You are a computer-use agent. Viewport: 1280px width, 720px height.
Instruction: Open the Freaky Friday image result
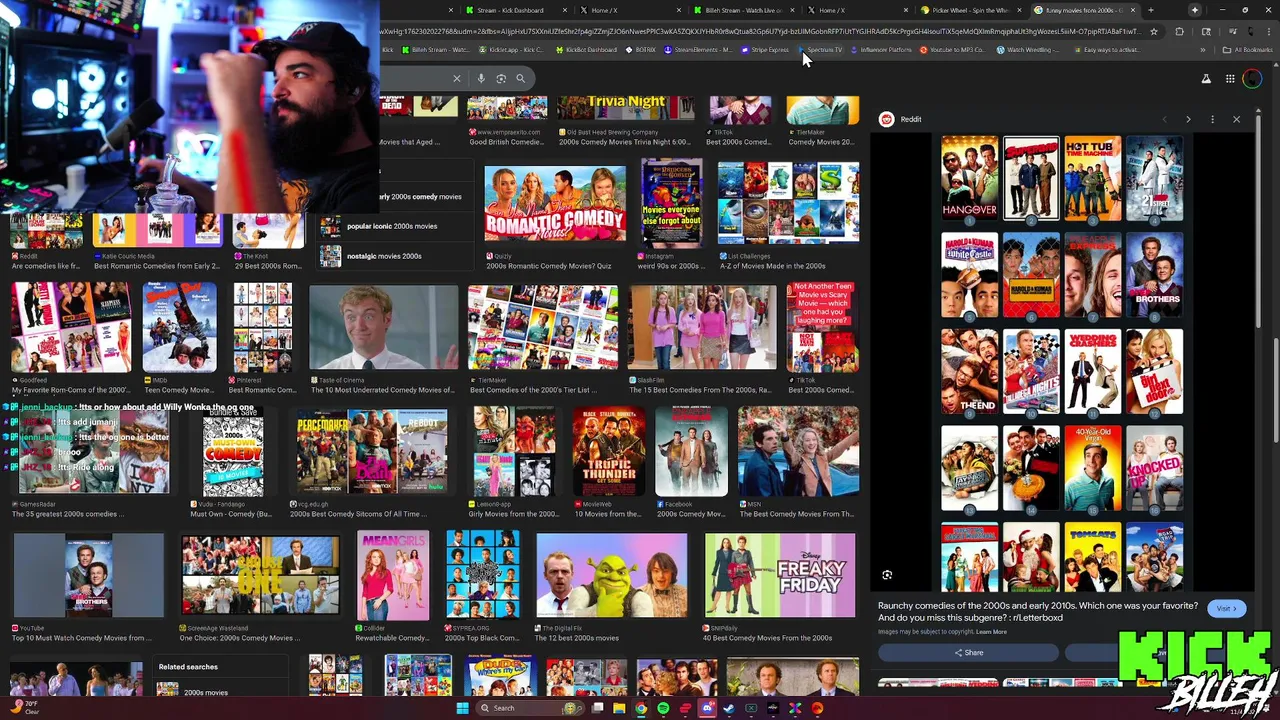(x=780, y=575)
